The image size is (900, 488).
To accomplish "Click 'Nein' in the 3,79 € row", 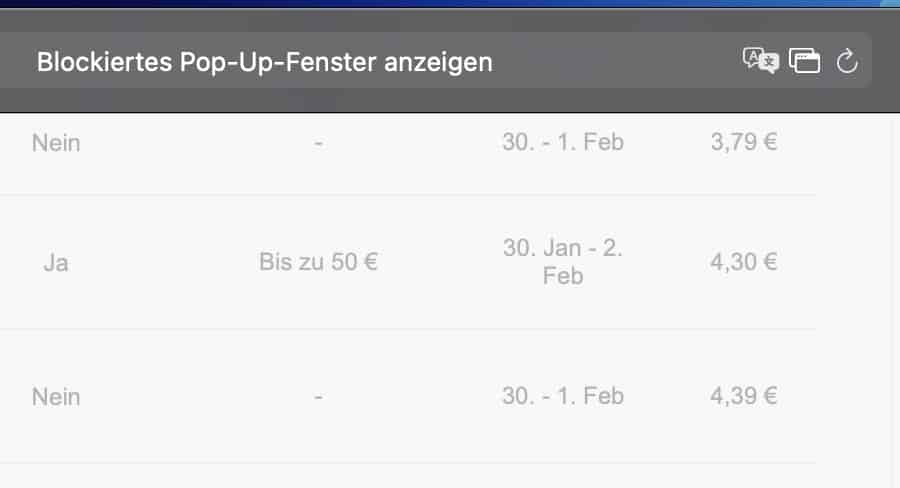I will pyautogui.click(x=56, y=143).
